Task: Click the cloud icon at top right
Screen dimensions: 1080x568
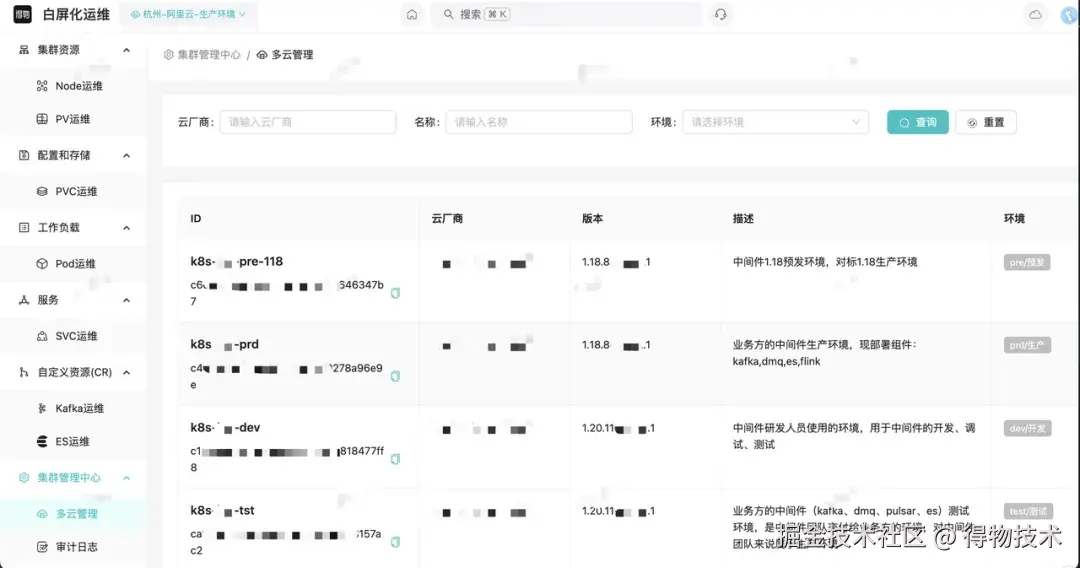Action: tap(1035, 14)
